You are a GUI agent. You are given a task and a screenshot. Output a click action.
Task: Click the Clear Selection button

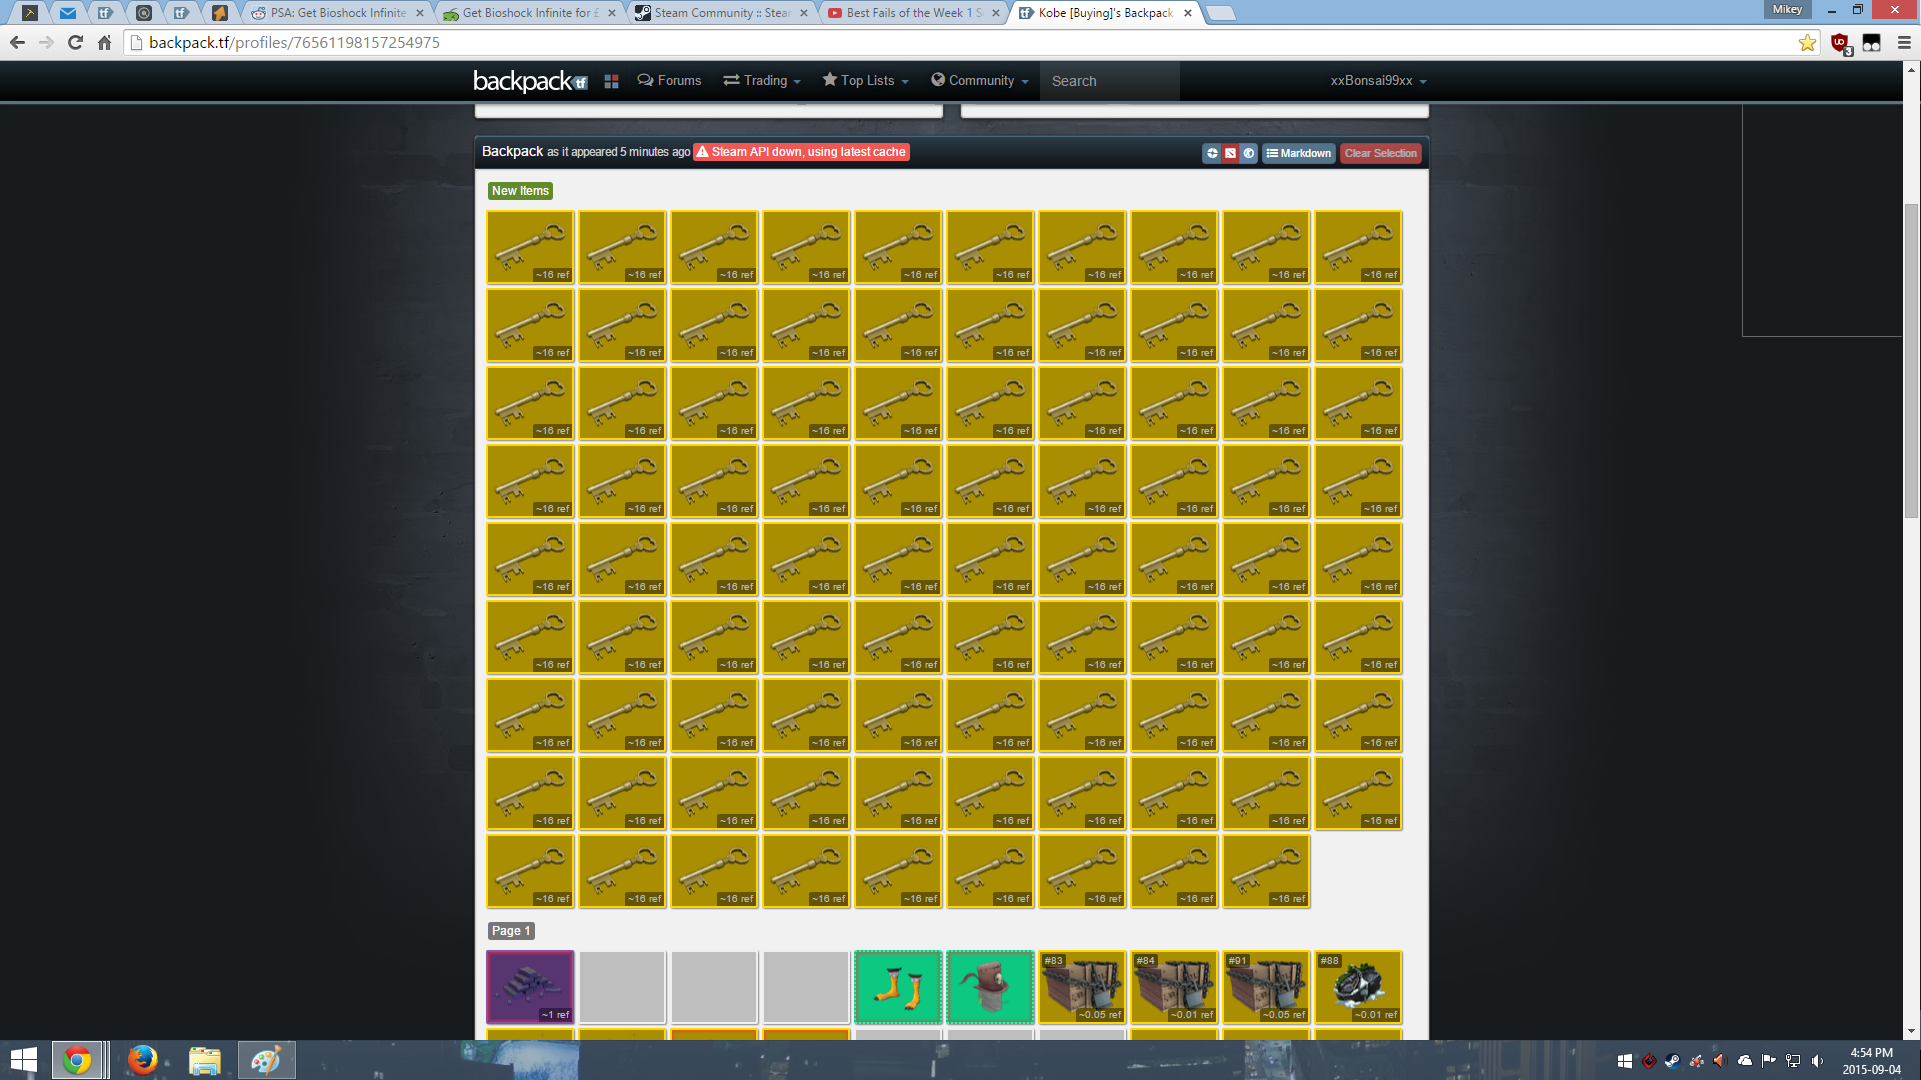[1380, 153]
